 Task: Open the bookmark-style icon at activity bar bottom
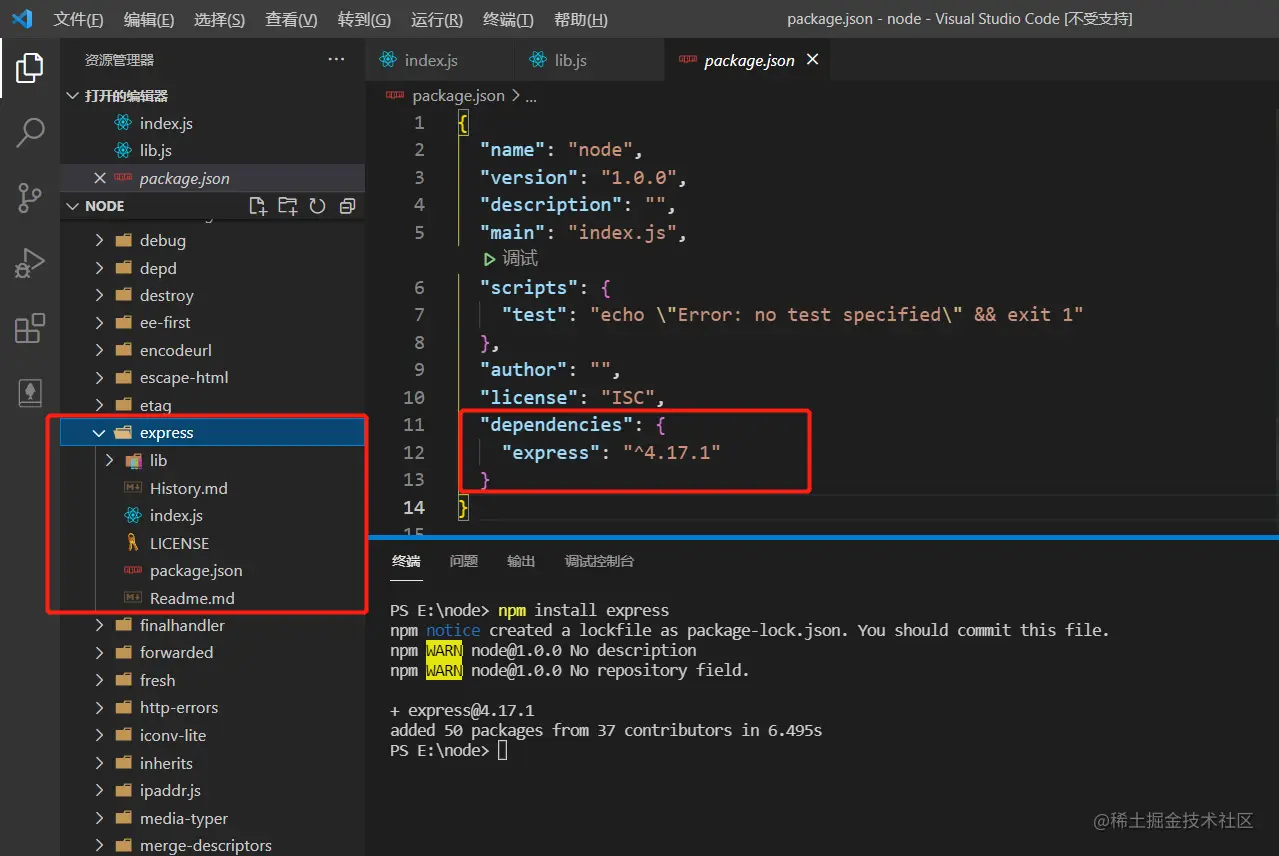[x=30, y=393]
